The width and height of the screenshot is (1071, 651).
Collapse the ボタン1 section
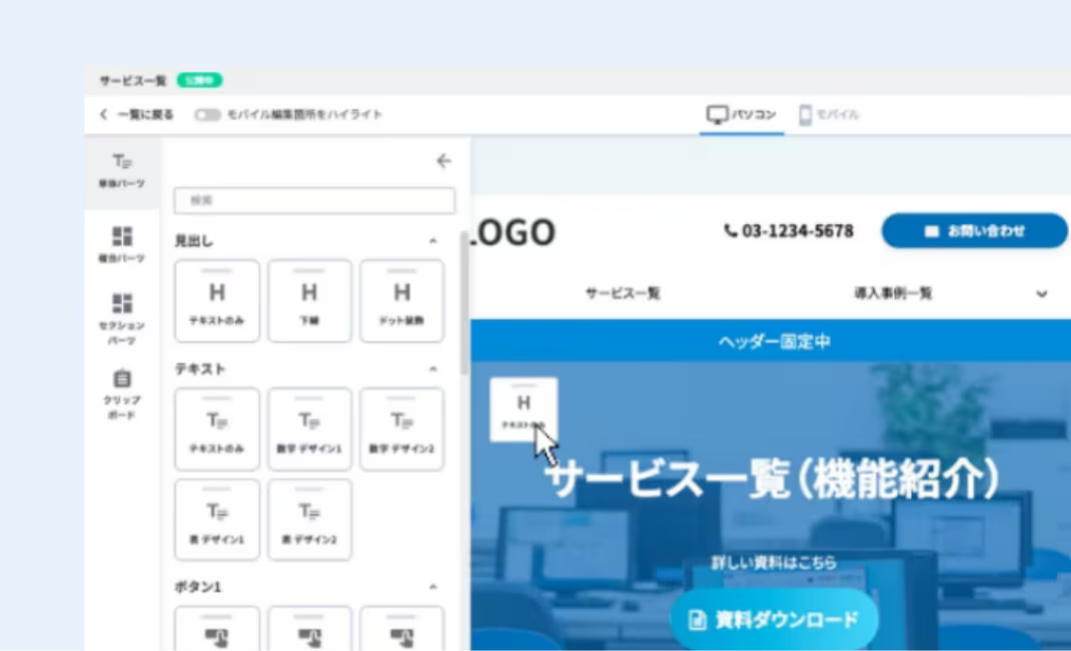(x=433, y=587)
